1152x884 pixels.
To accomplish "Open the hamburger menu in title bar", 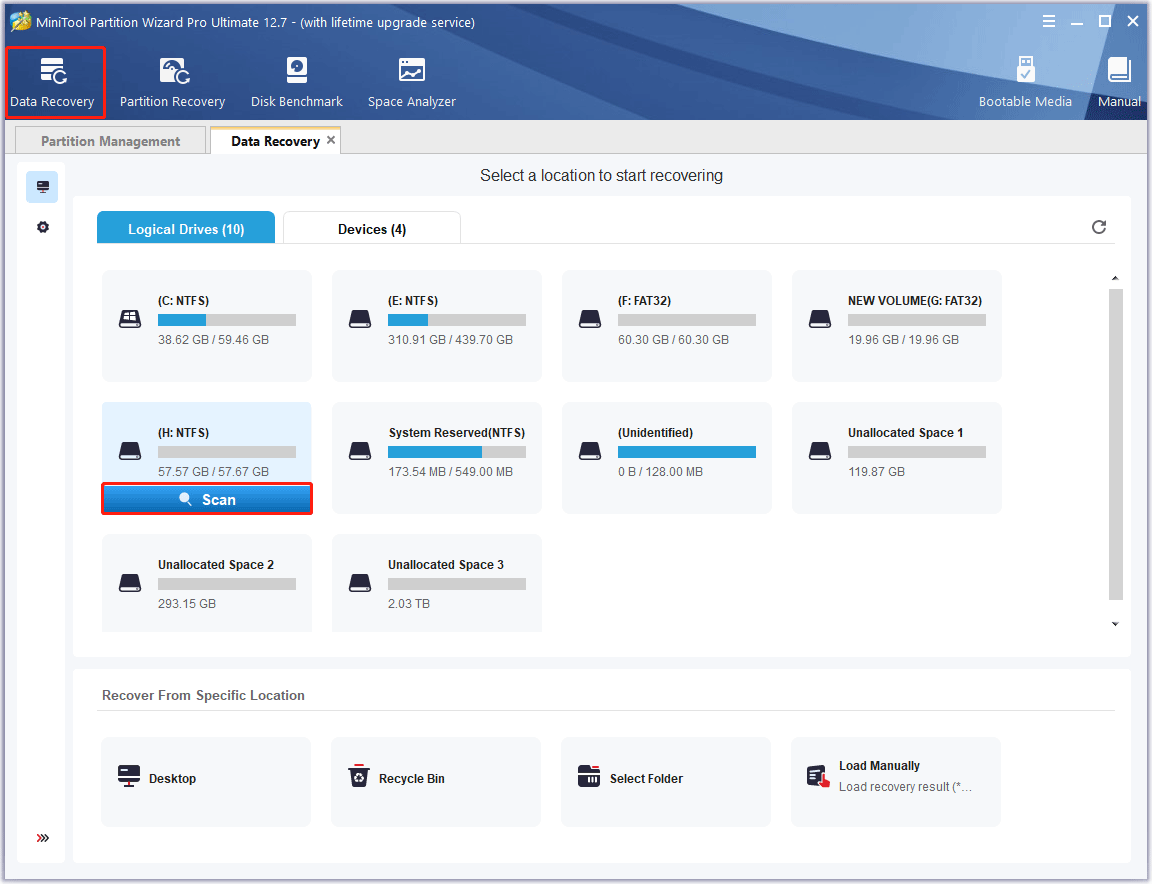I will pos(1049,21).
